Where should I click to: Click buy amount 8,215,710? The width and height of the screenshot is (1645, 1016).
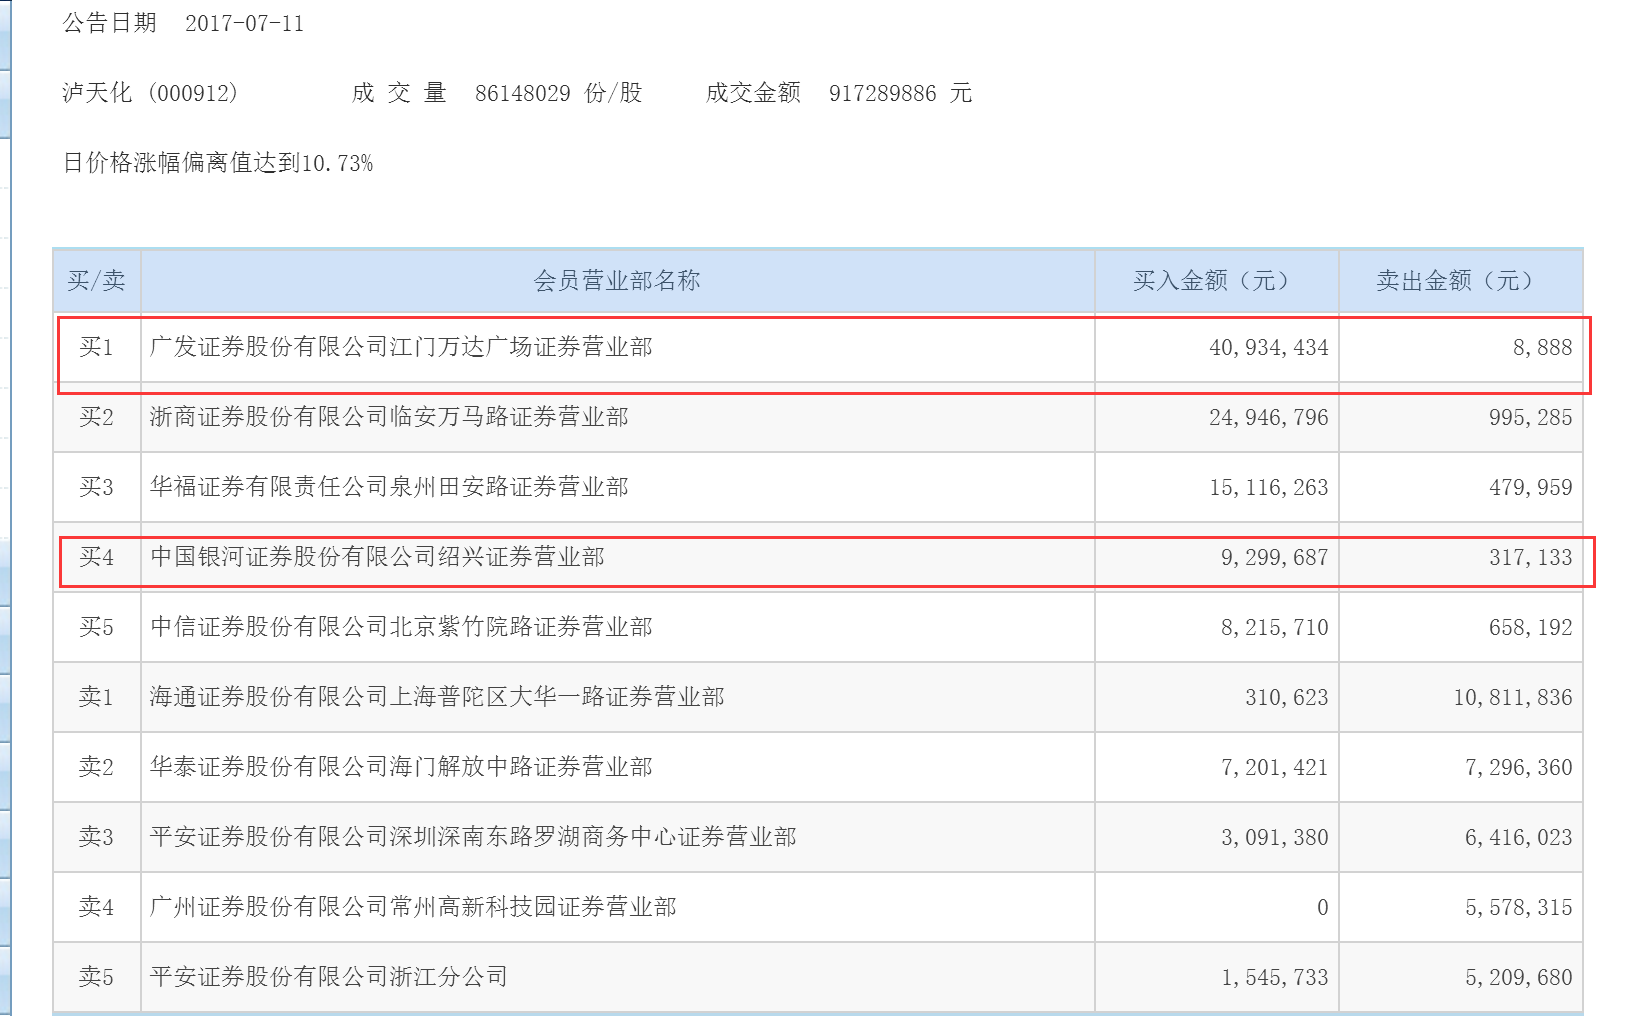pyautogui.click(x=1275, y=627)
